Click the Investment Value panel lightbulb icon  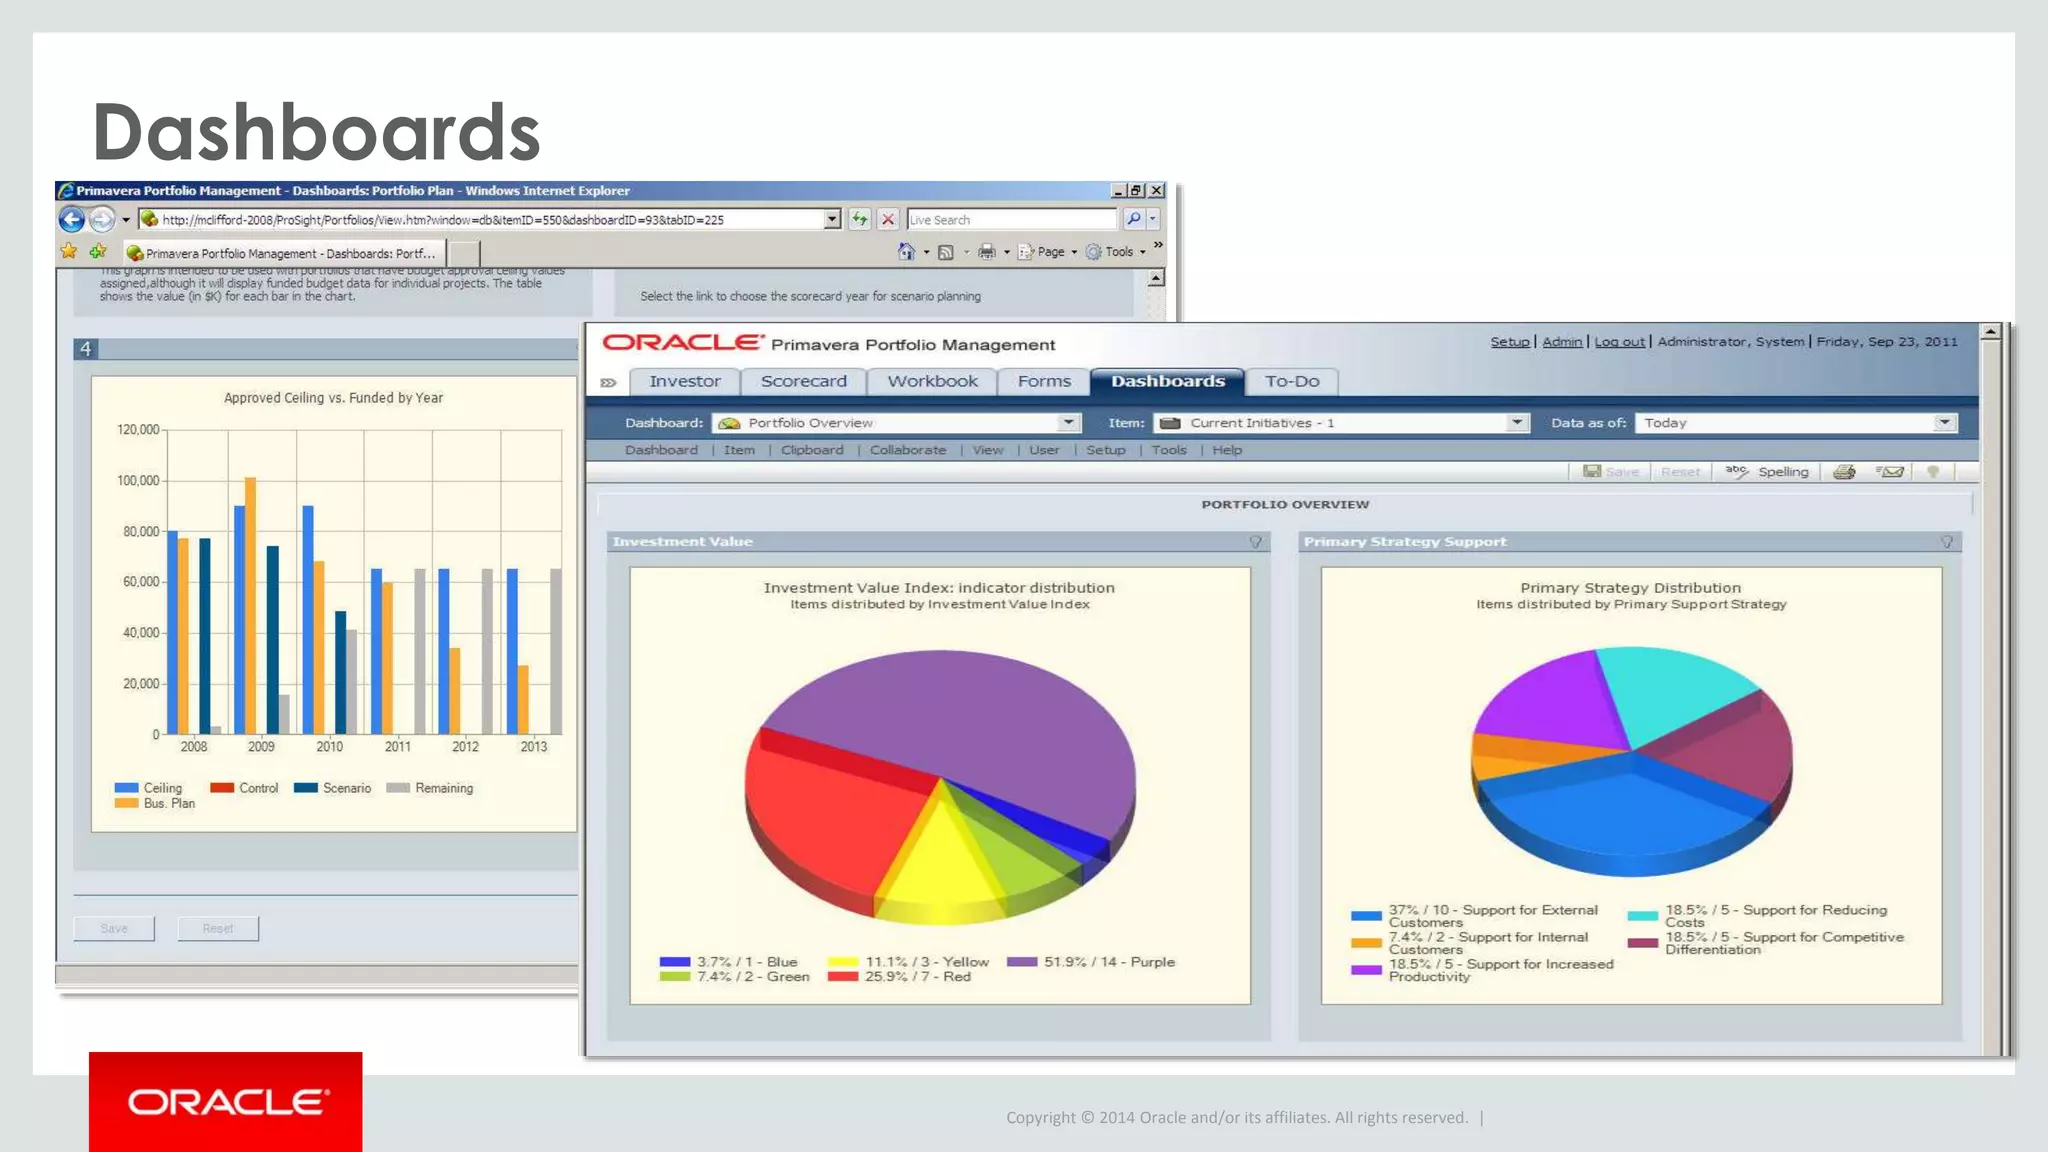(x=1256, y=542)
